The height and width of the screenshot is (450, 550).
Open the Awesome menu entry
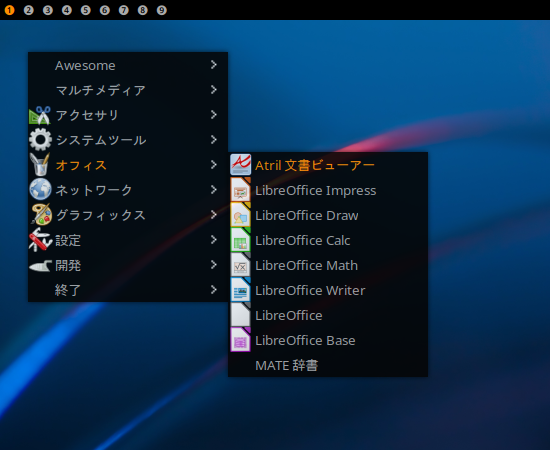pos(128,65)
